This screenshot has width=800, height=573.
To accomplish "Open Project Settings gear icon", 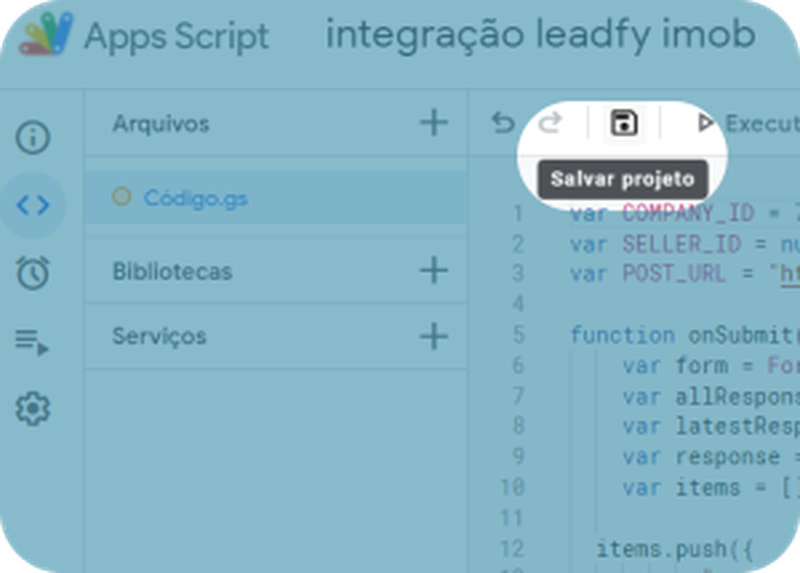I will (33, 409).
